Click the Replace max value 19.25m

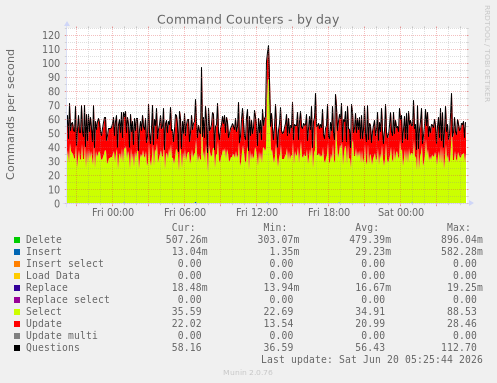(465, 287)
